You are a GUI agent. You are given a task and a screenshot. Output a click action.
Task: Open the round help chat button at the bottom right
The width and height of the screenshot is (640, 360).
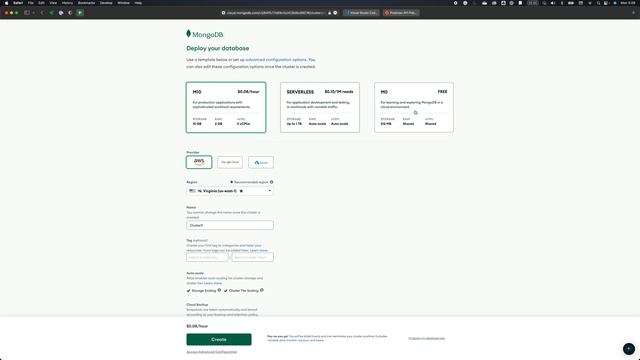click(629, 349)
